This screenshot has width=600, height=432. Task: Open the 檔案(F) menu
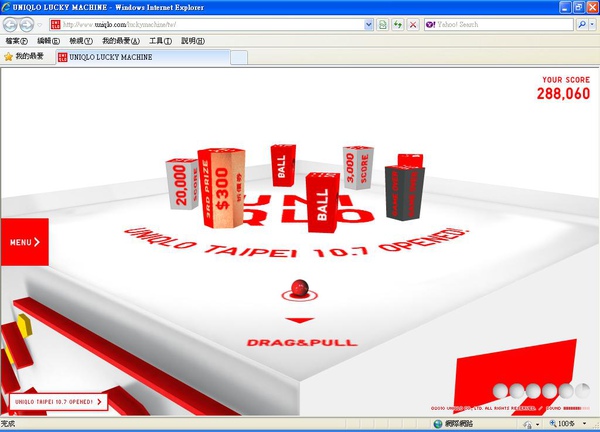[x=16, y=41]
